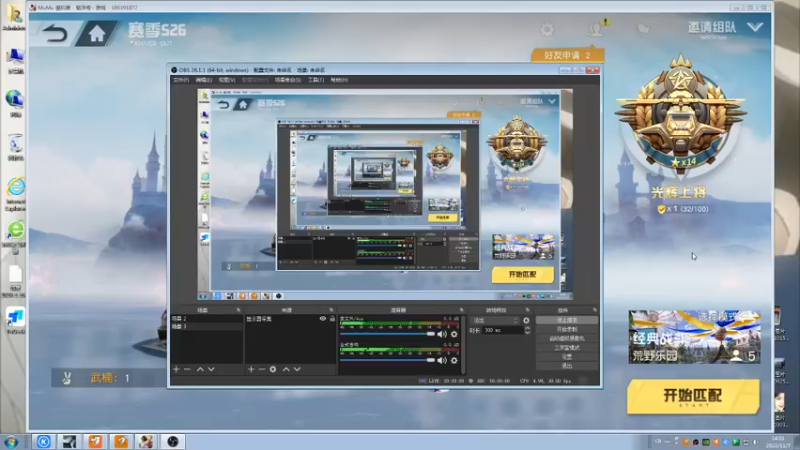Open the blue K music app on taskbar
Viewport: 800px width, 450px height.
click(x=43, y=441)
